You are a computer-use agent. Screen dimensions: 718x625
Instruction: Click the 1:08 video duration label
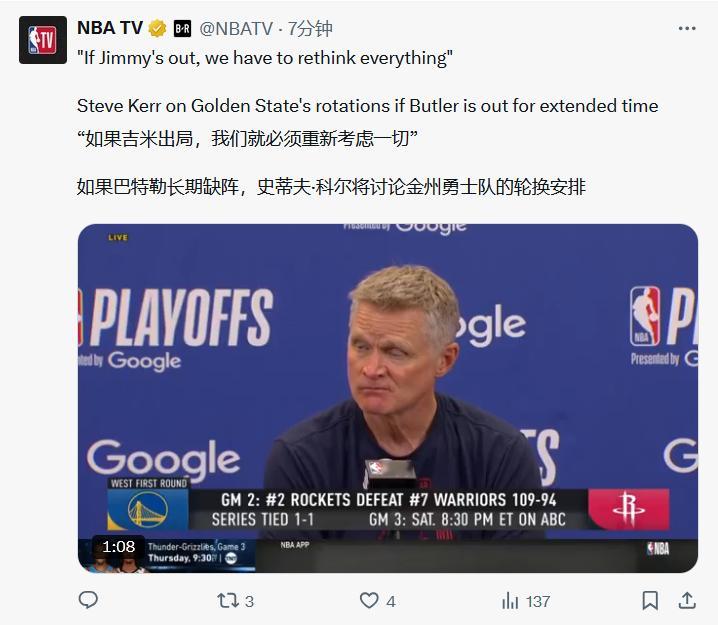tap(119, 546)
